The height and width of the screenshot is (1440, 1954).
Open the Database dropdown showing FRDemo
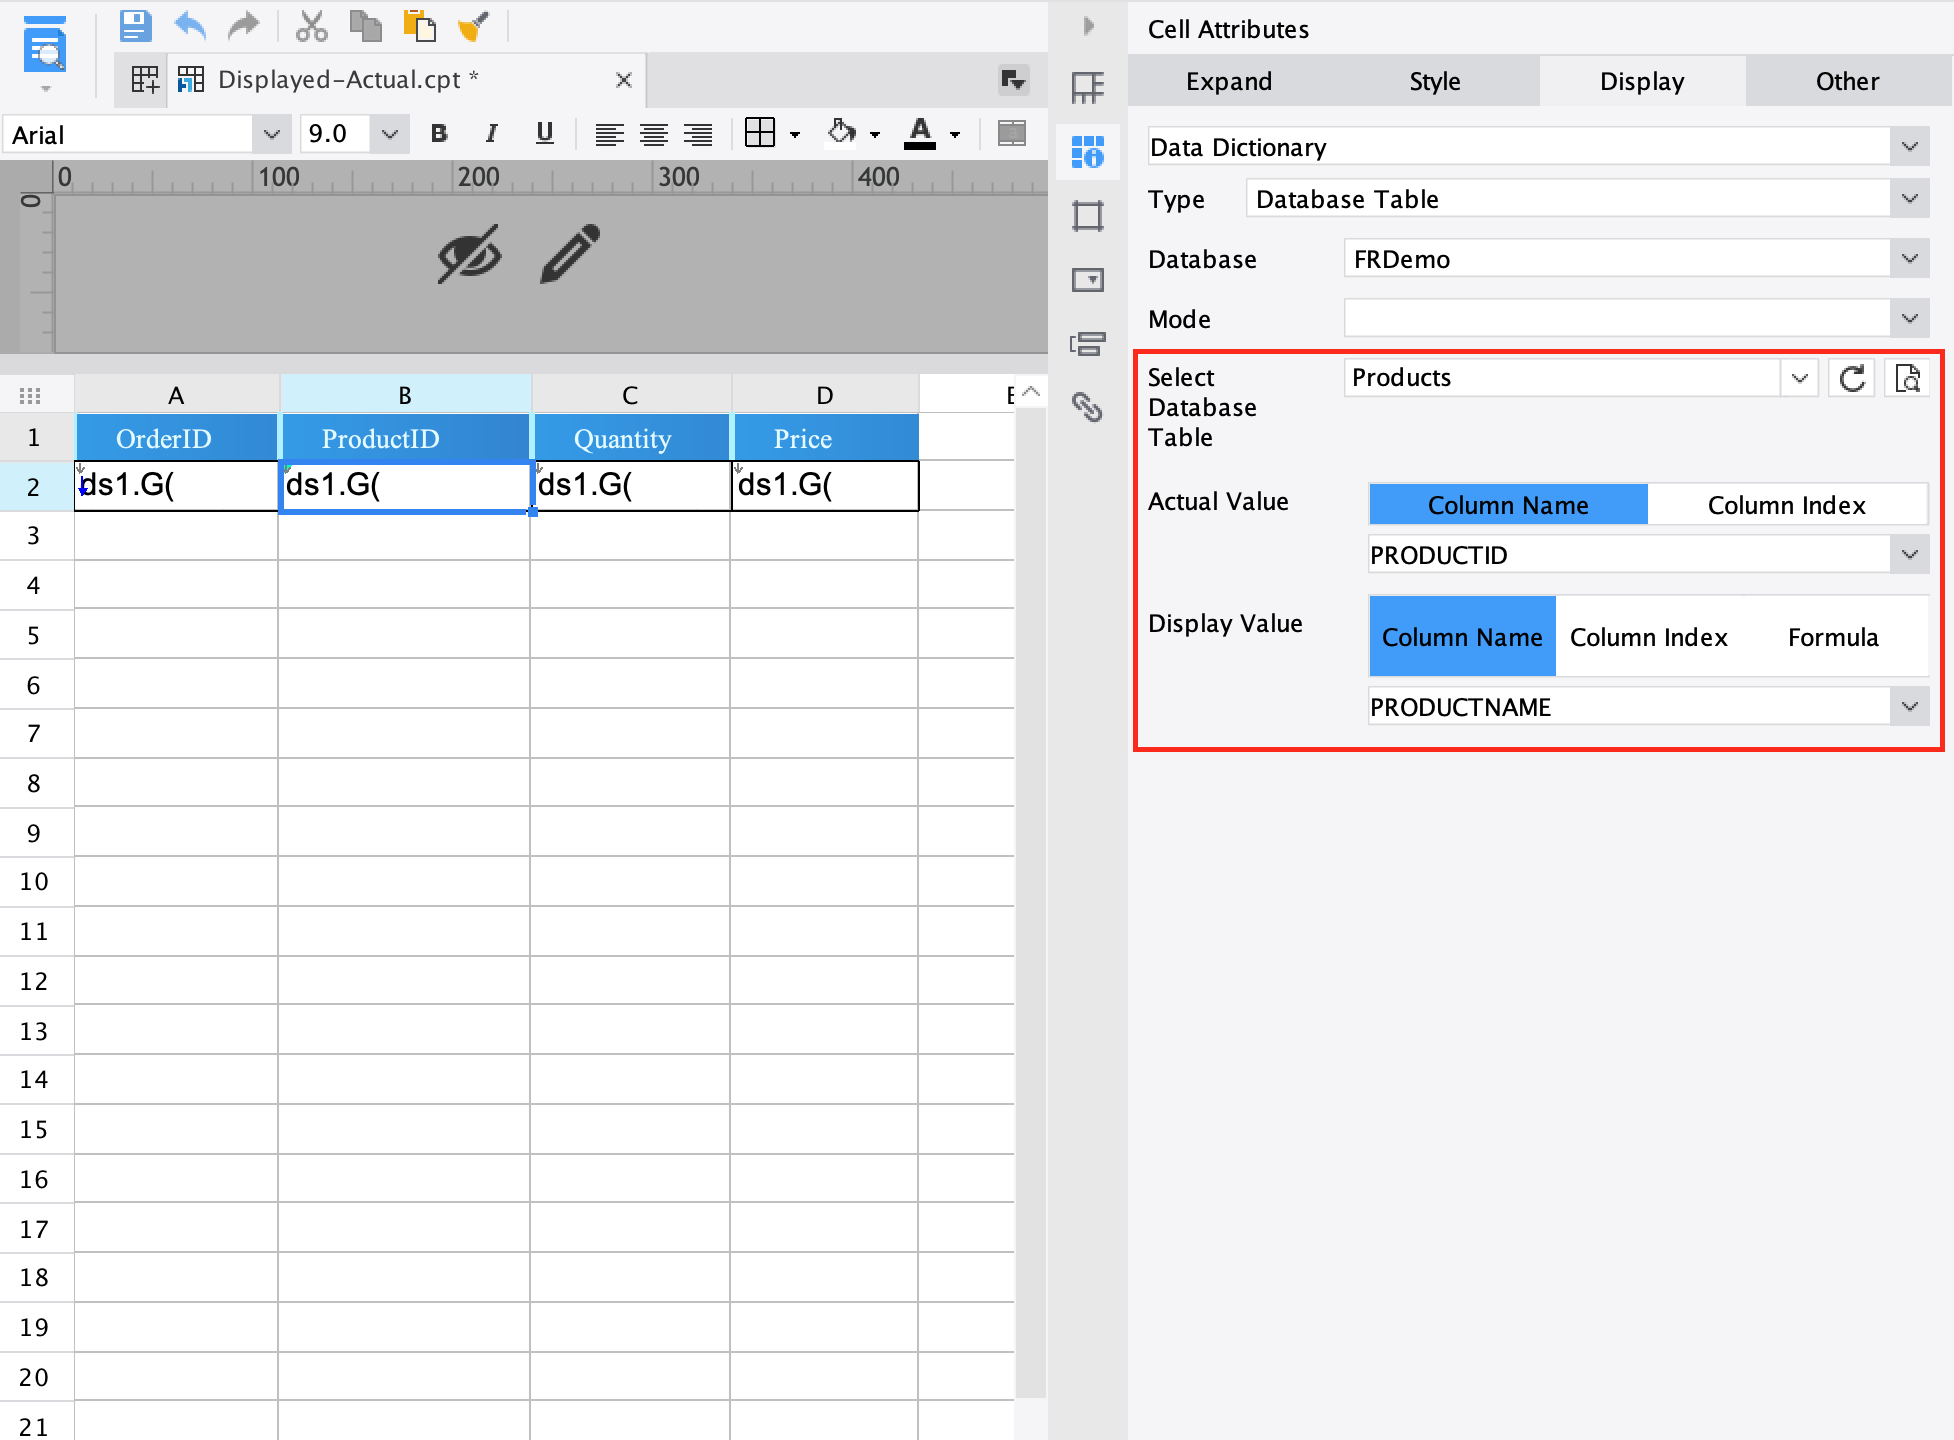1910,258
